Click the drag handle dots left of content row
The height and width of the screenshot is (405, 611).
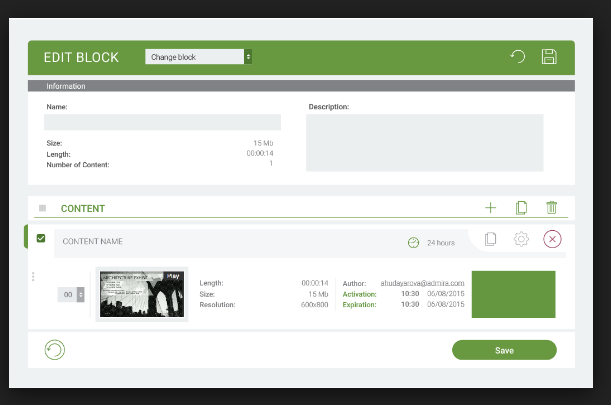[x=33, y=277]
